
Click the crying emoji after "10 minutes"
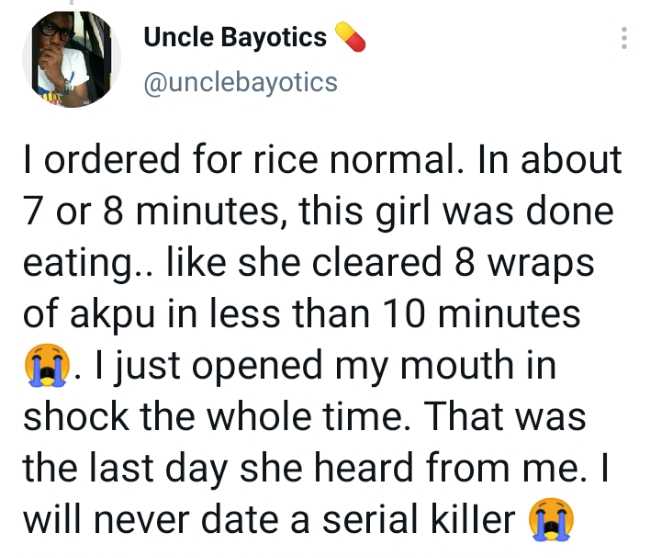click(x=40, y=367)
